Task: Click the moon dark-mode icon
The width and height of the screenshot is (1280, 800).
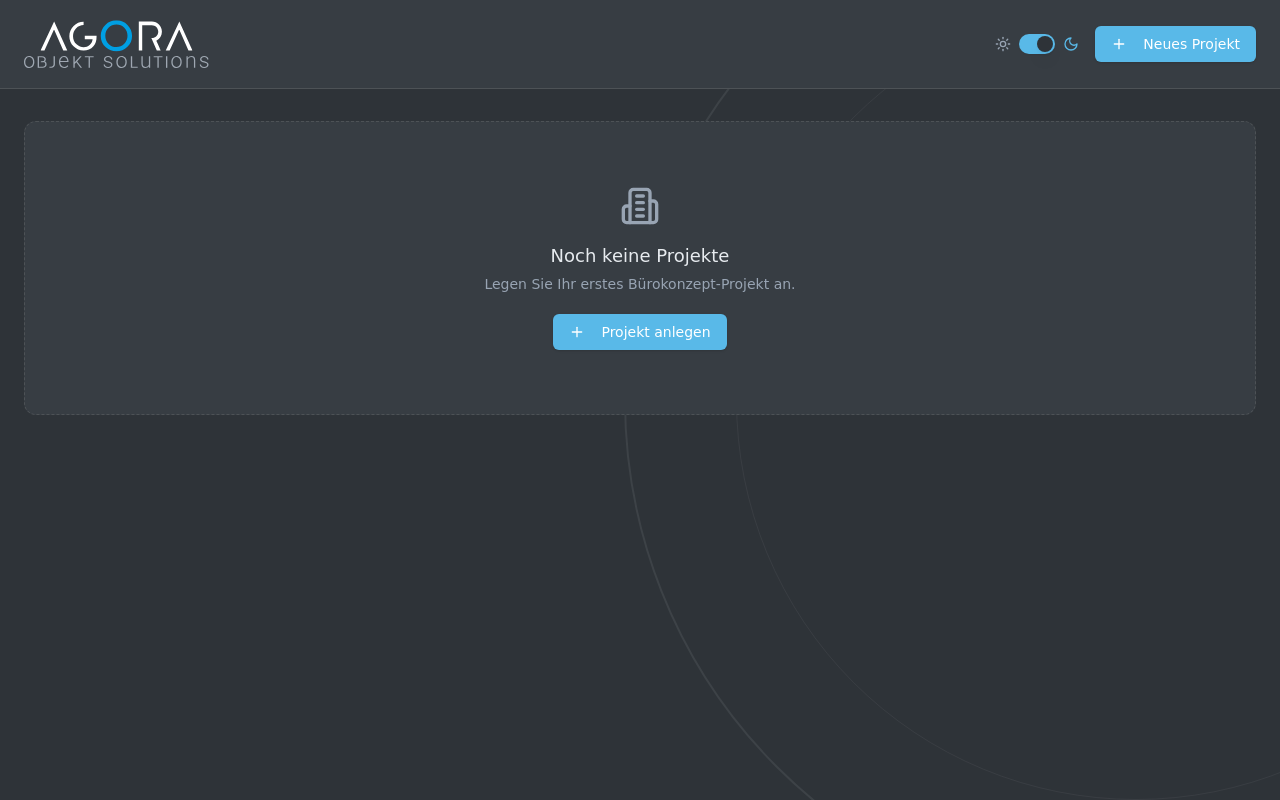Action: [1071, 44]
